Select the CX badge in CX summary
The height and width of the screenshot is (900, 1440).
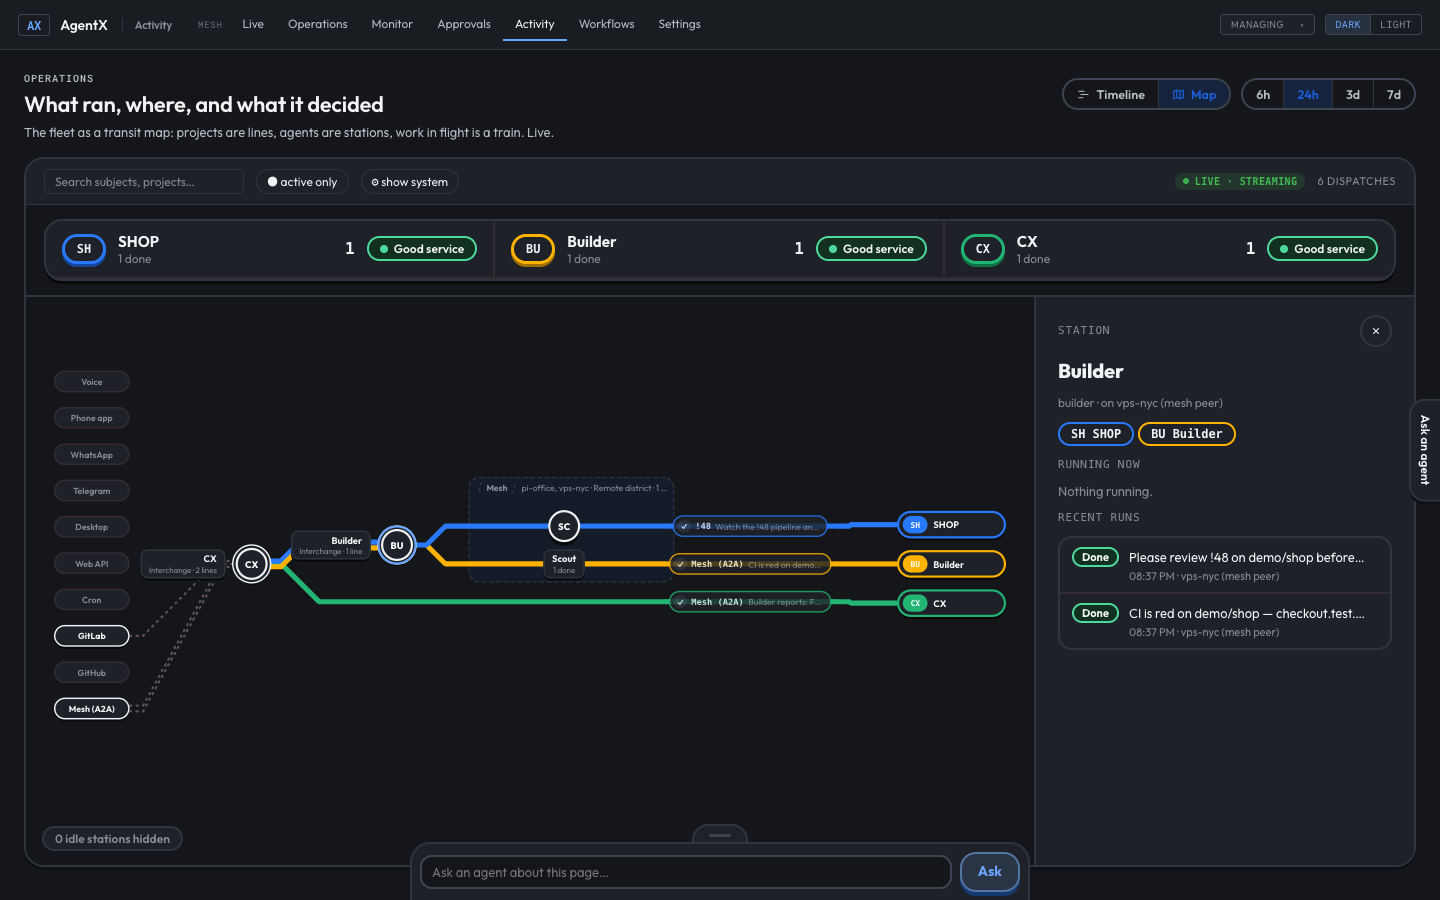[983, 249]
